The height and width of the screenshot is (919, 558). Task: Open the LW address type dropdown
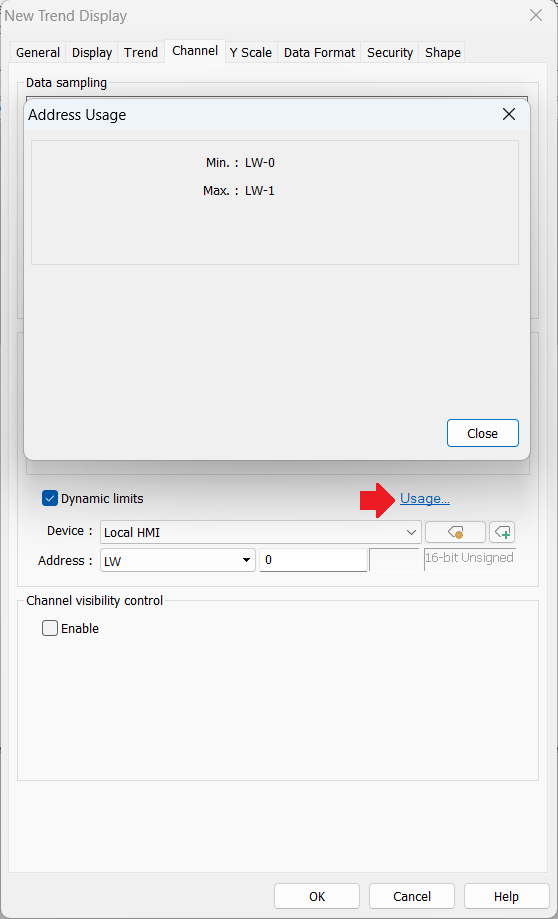[x=178, y=560]
